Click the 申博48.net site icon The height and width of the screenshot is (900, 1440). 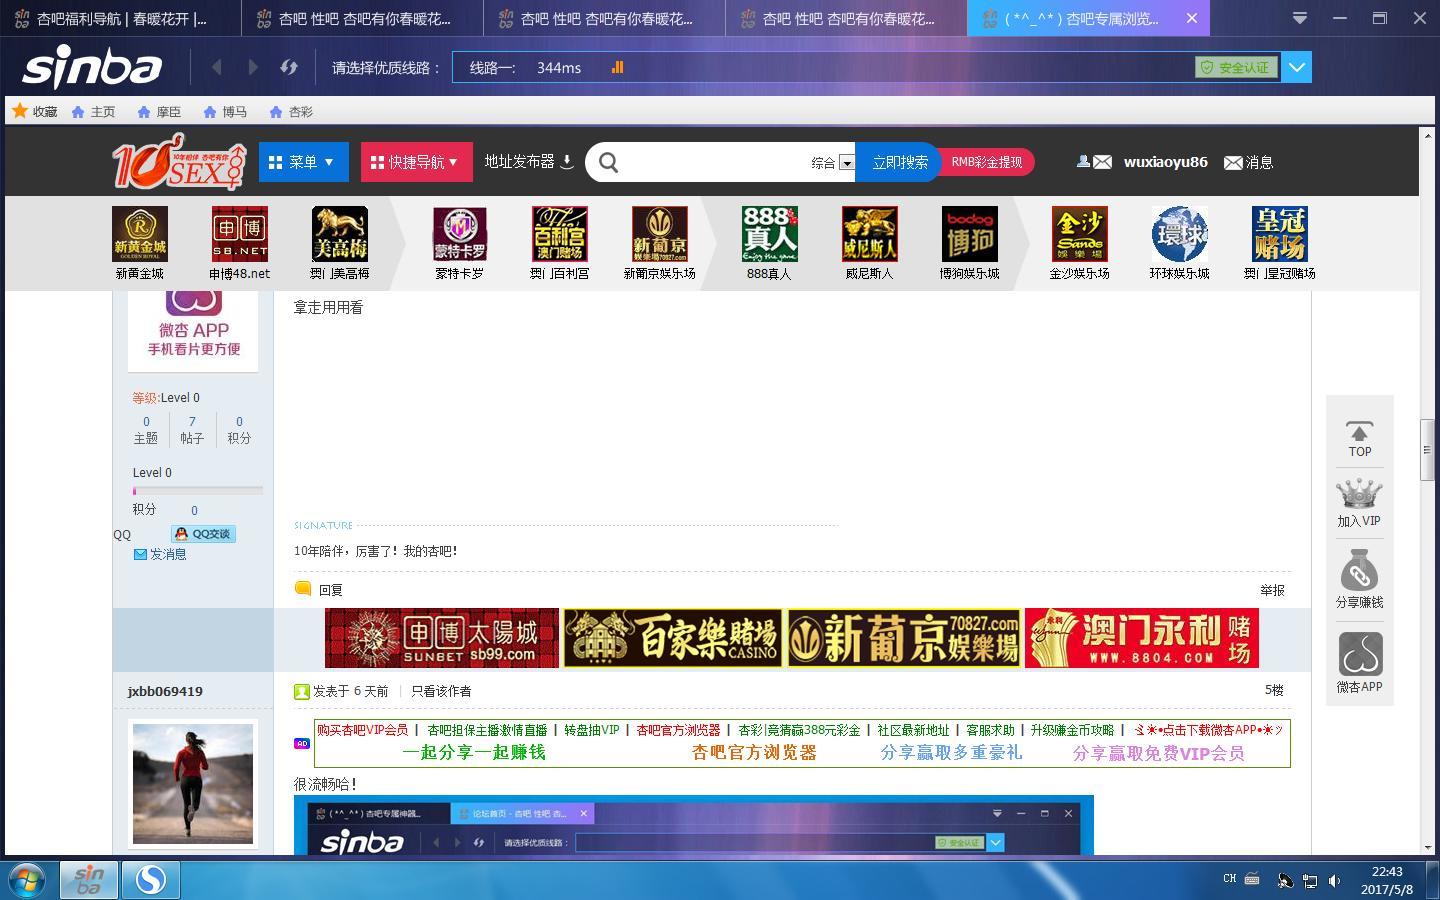coord(240,234)
